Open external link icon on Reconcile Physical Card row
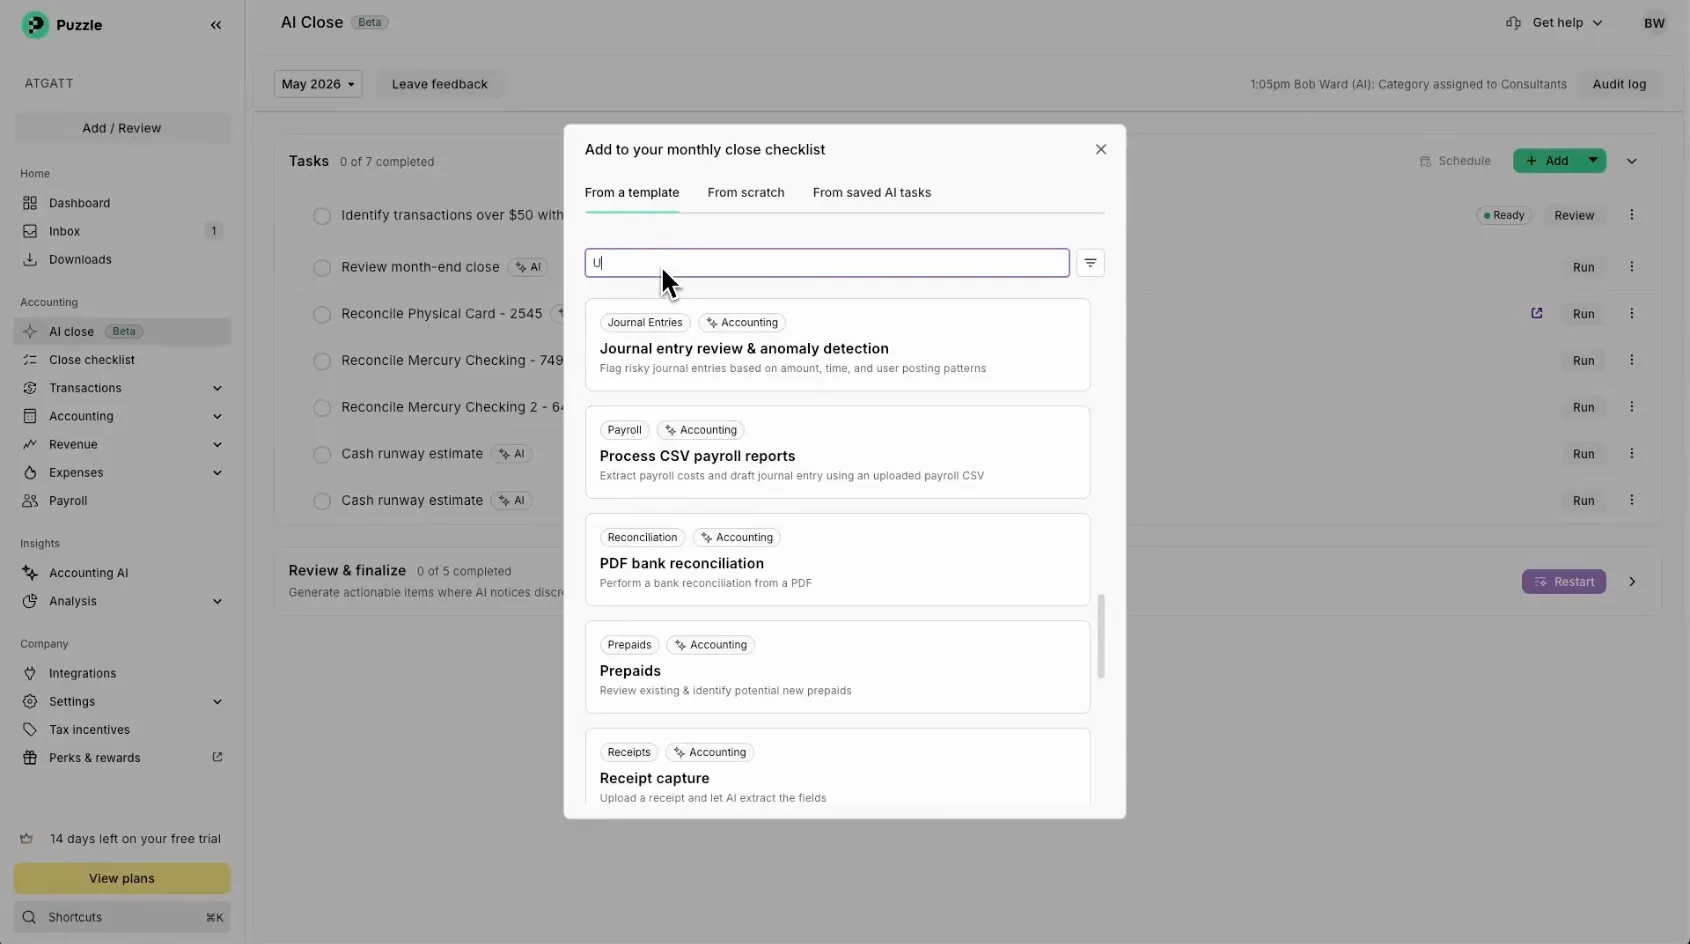Image resolution: width=1690 pixels, height=944 pixels. pos(1537,313)
